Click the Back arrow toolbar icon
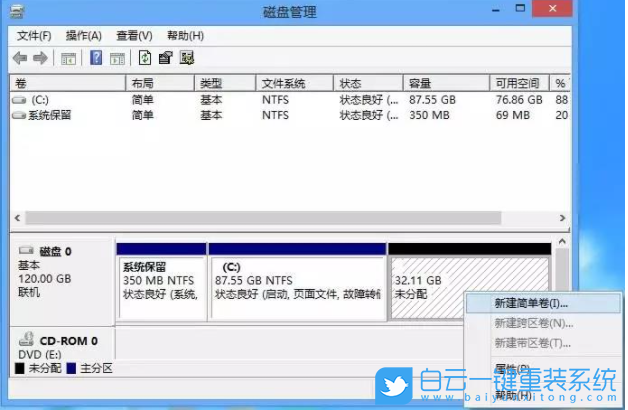This screenshot has height=410, width=628. click(x=20, y=58)
